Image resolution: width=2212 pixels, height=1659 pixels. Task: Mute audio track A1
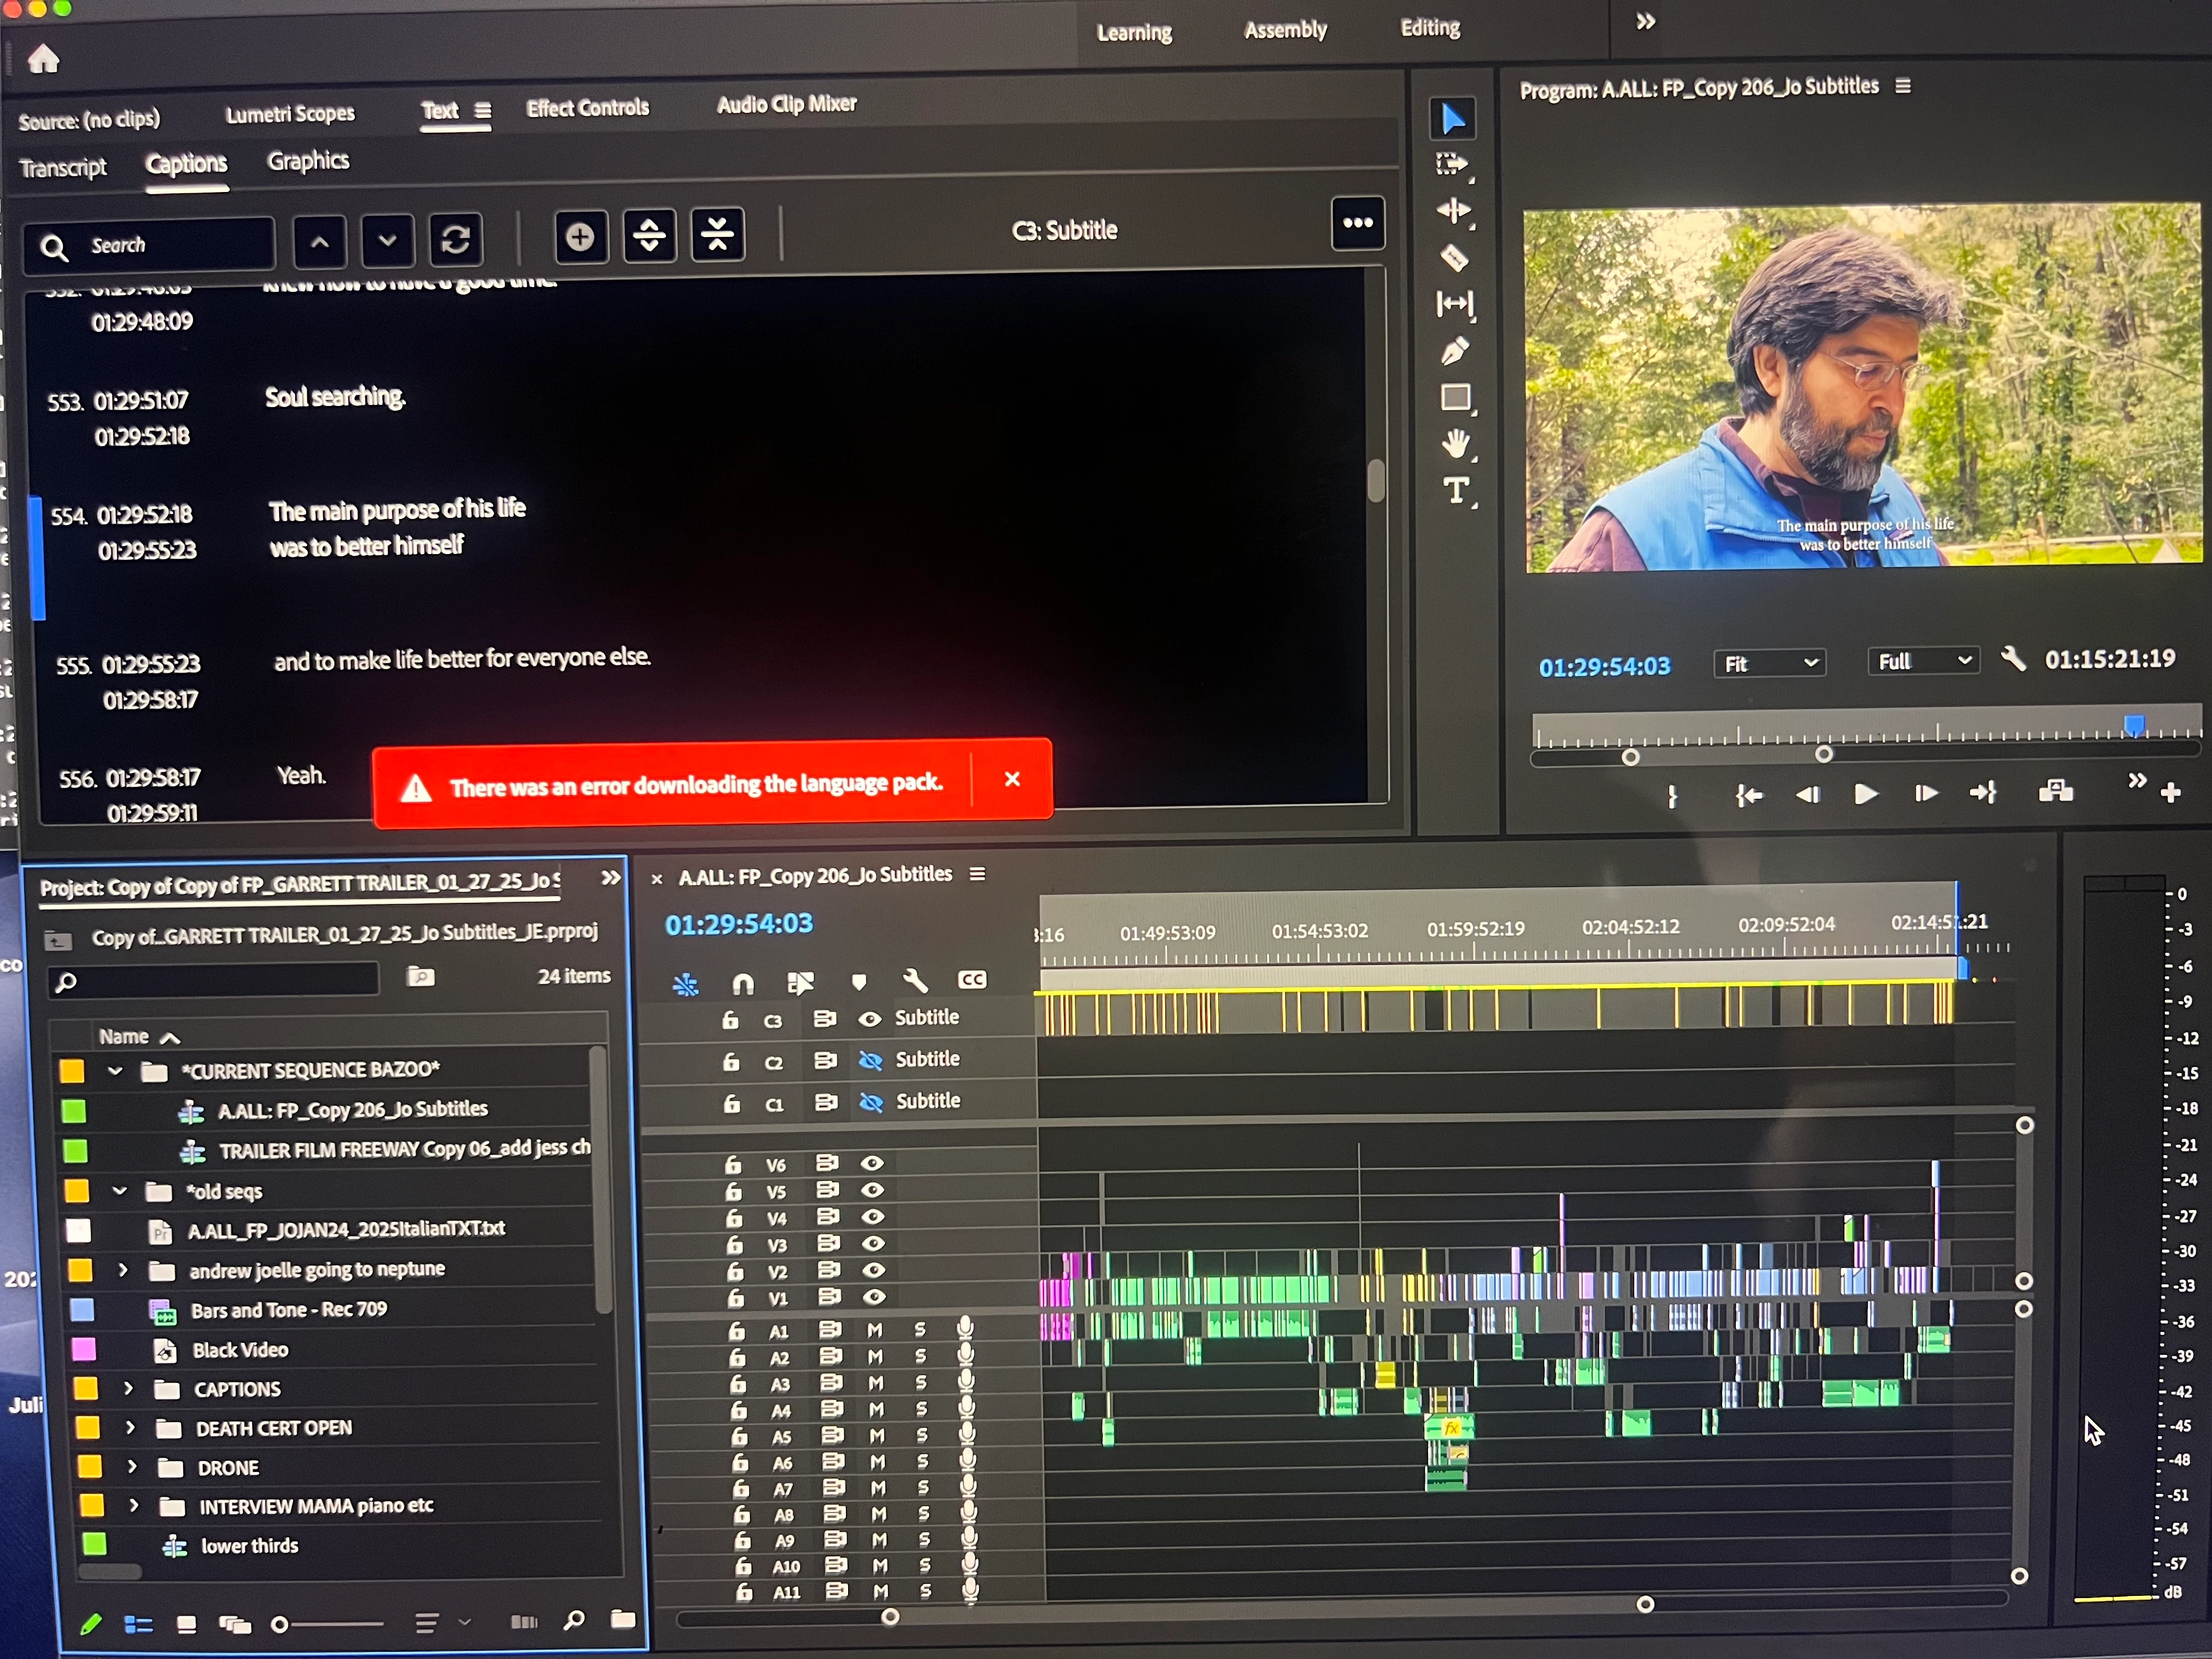[875, 1330]
